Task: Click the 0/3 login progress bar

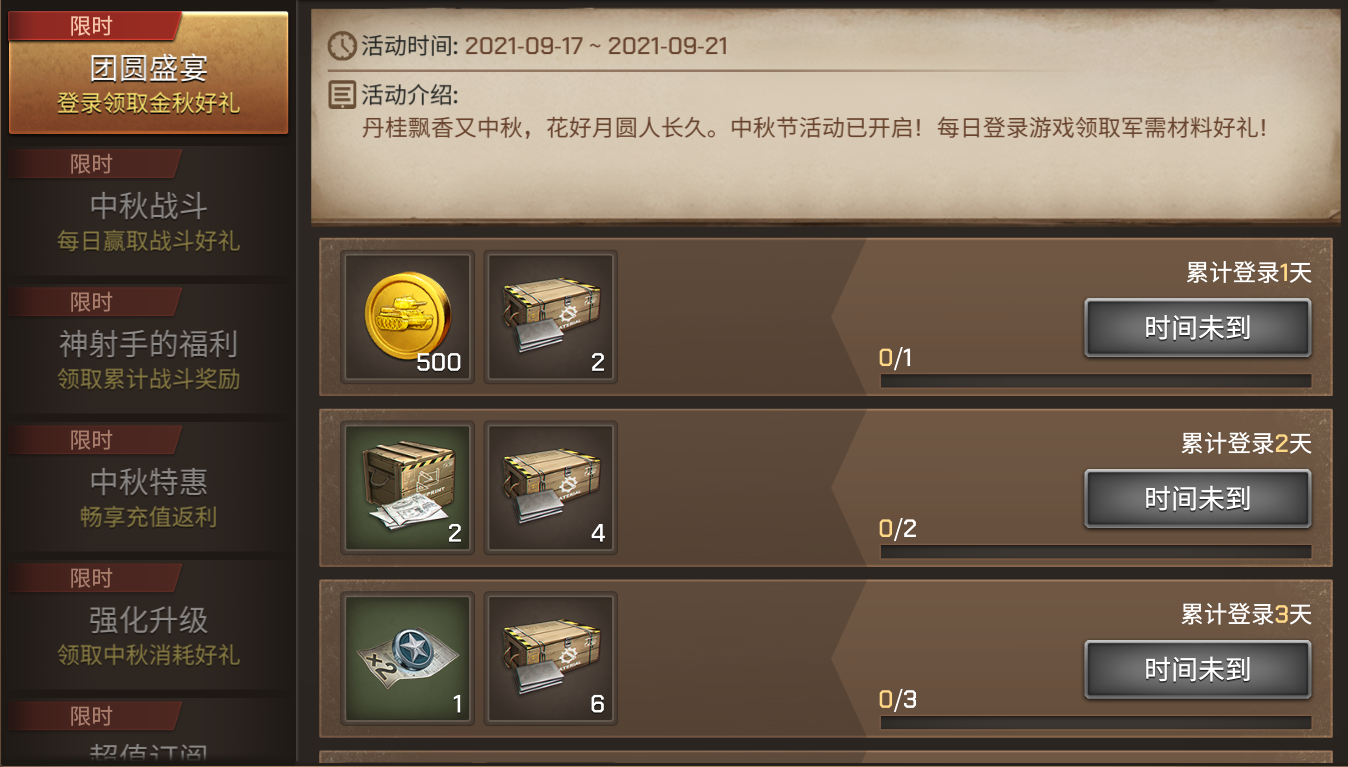Action: [x=1095, y=723]
